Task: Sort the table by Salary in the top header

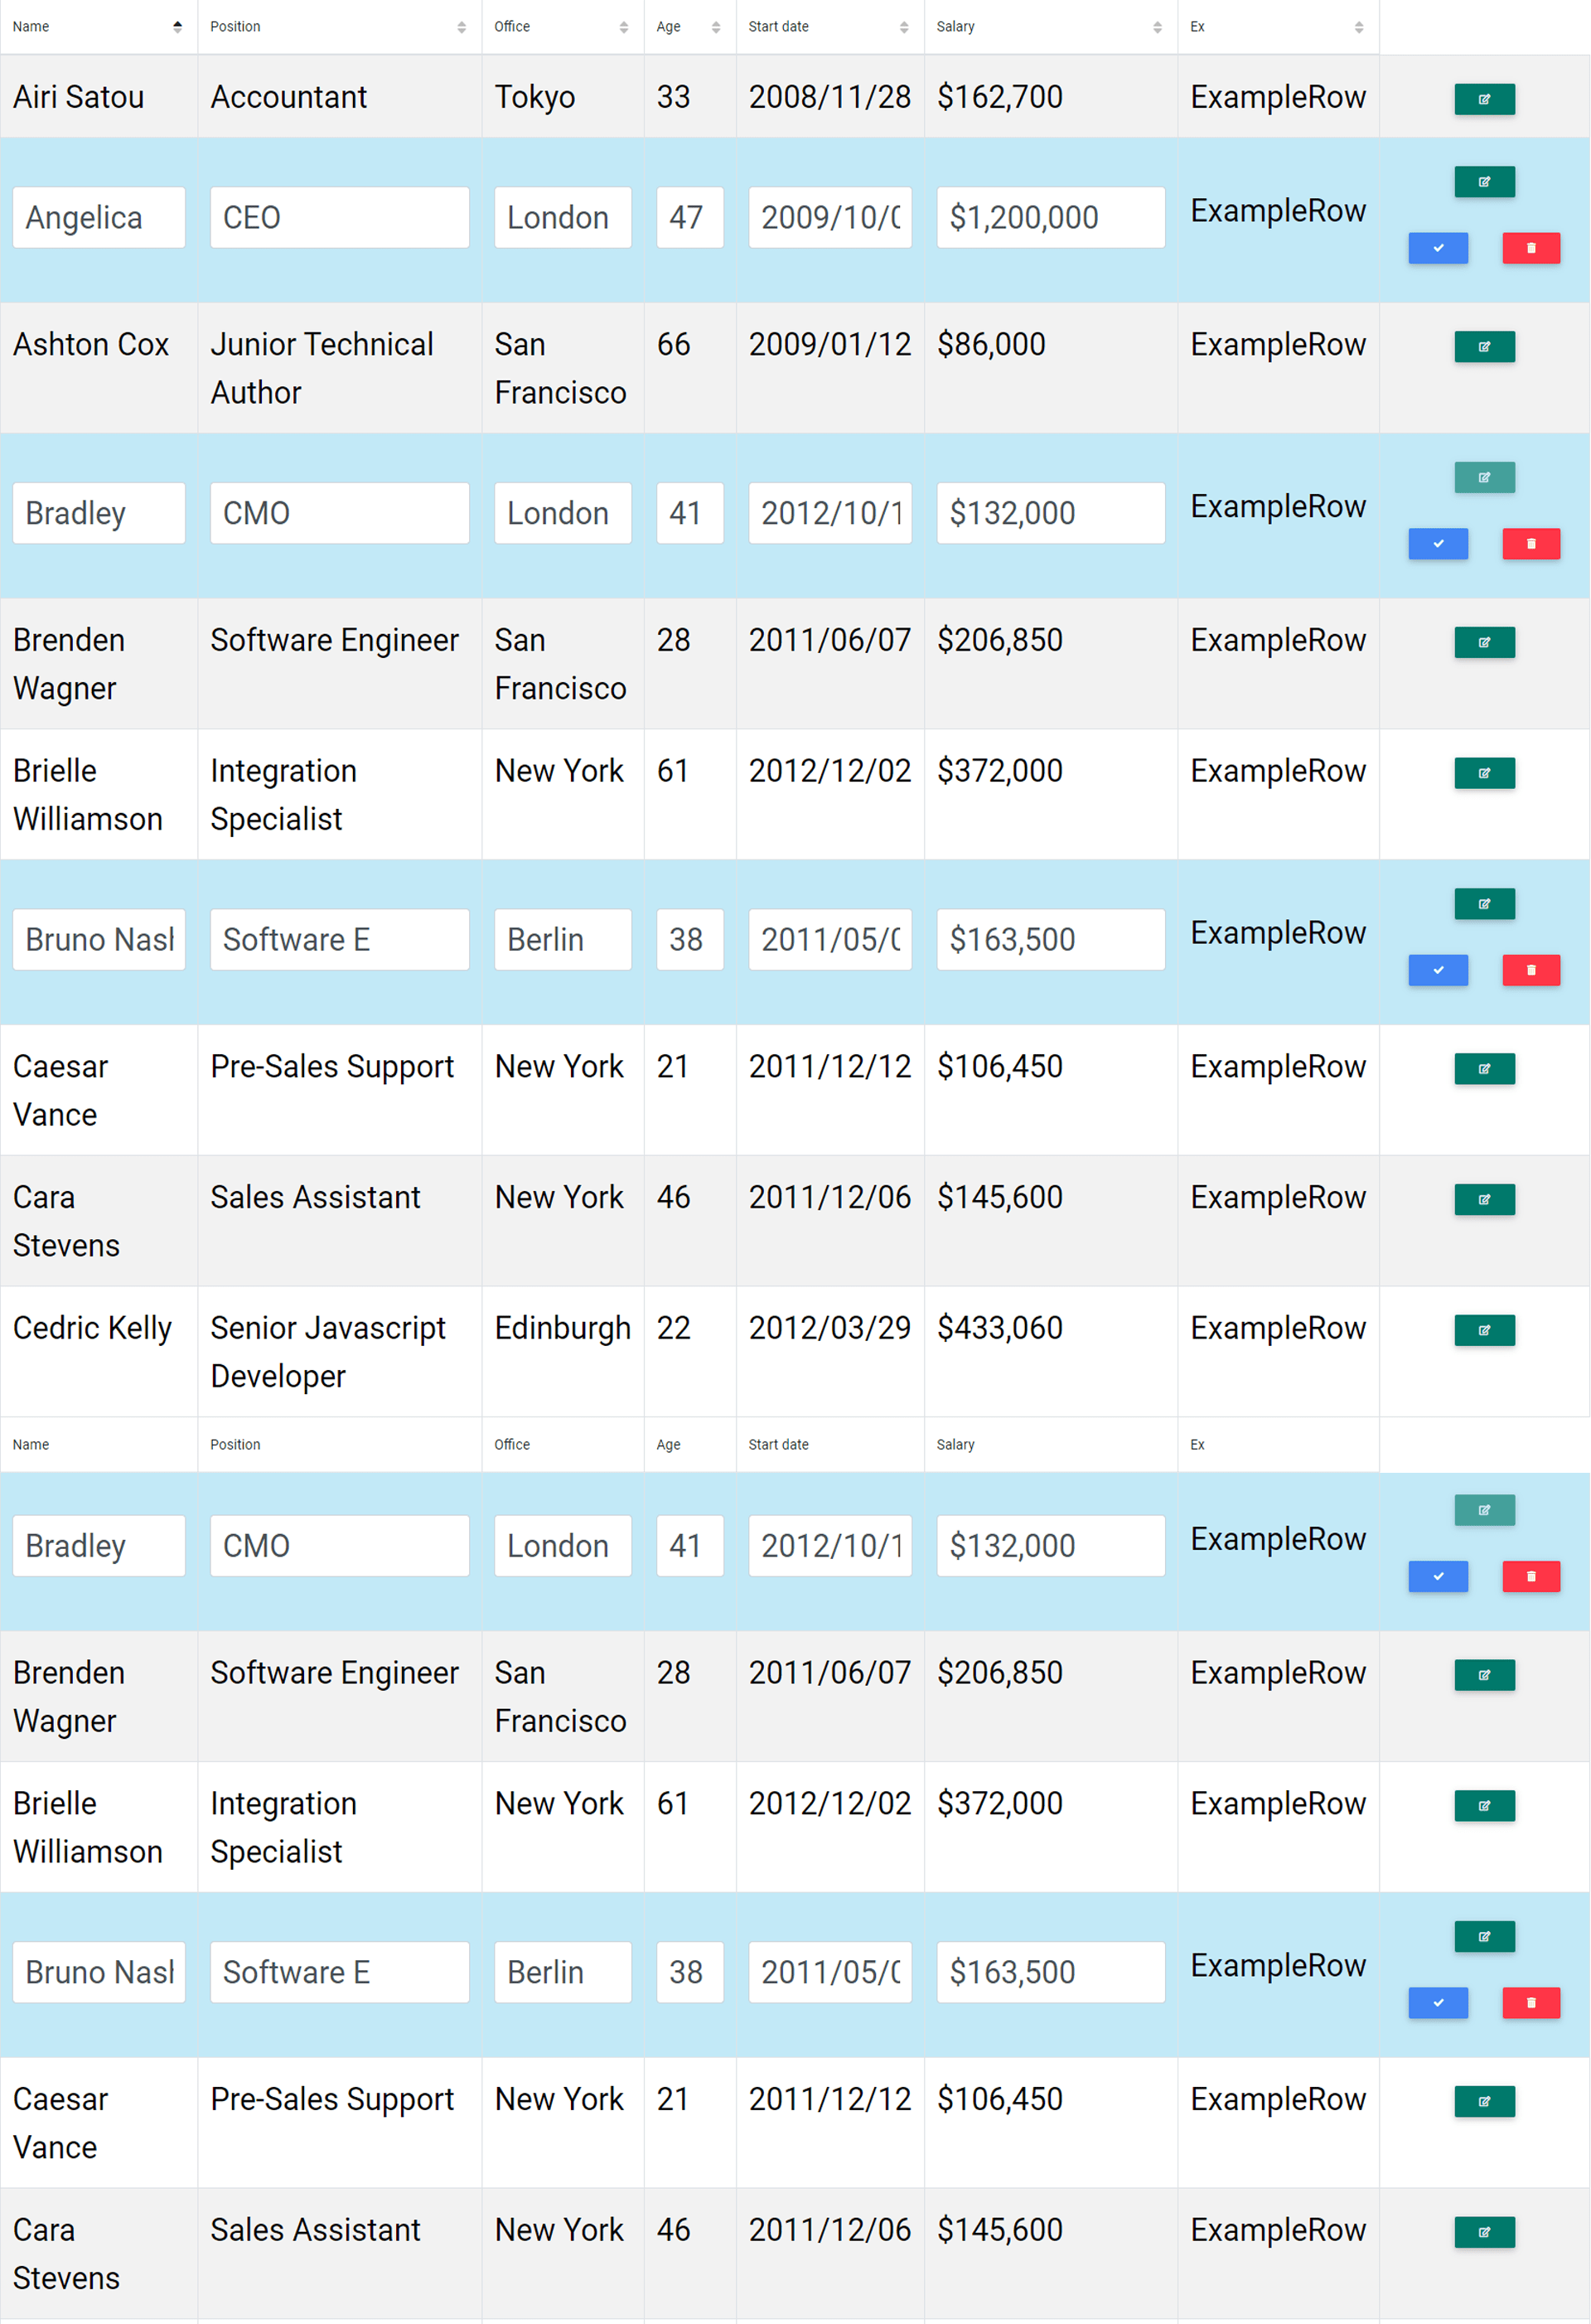Action: click(1156, 27)
